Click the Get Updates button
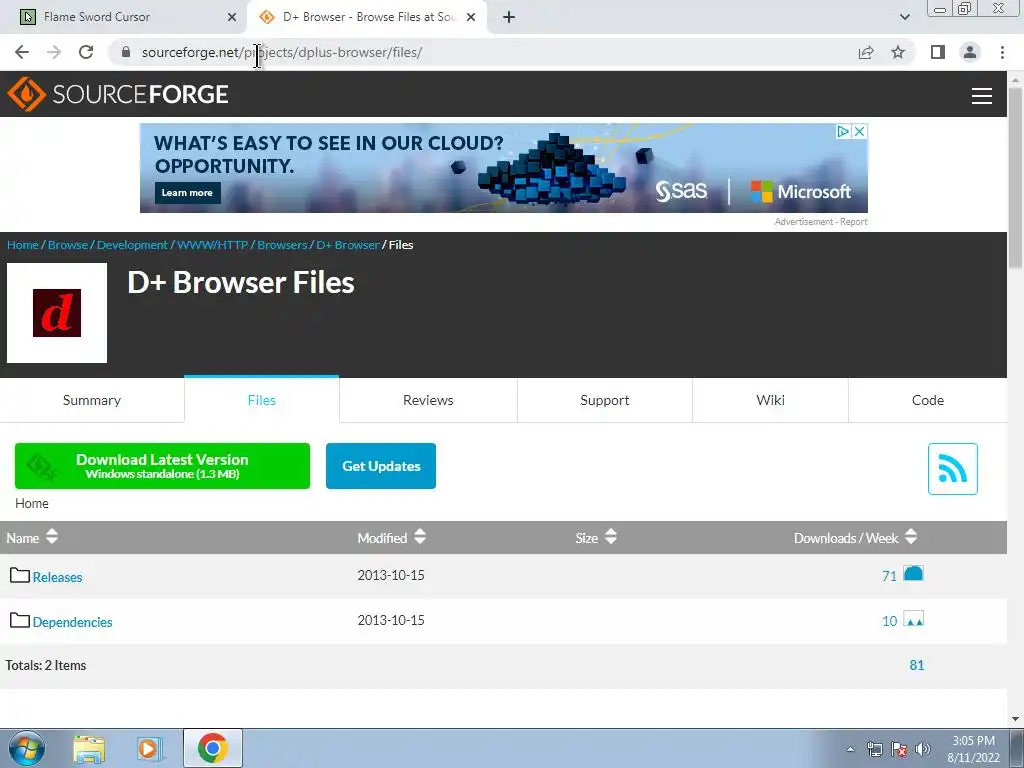 click(381, 466)
